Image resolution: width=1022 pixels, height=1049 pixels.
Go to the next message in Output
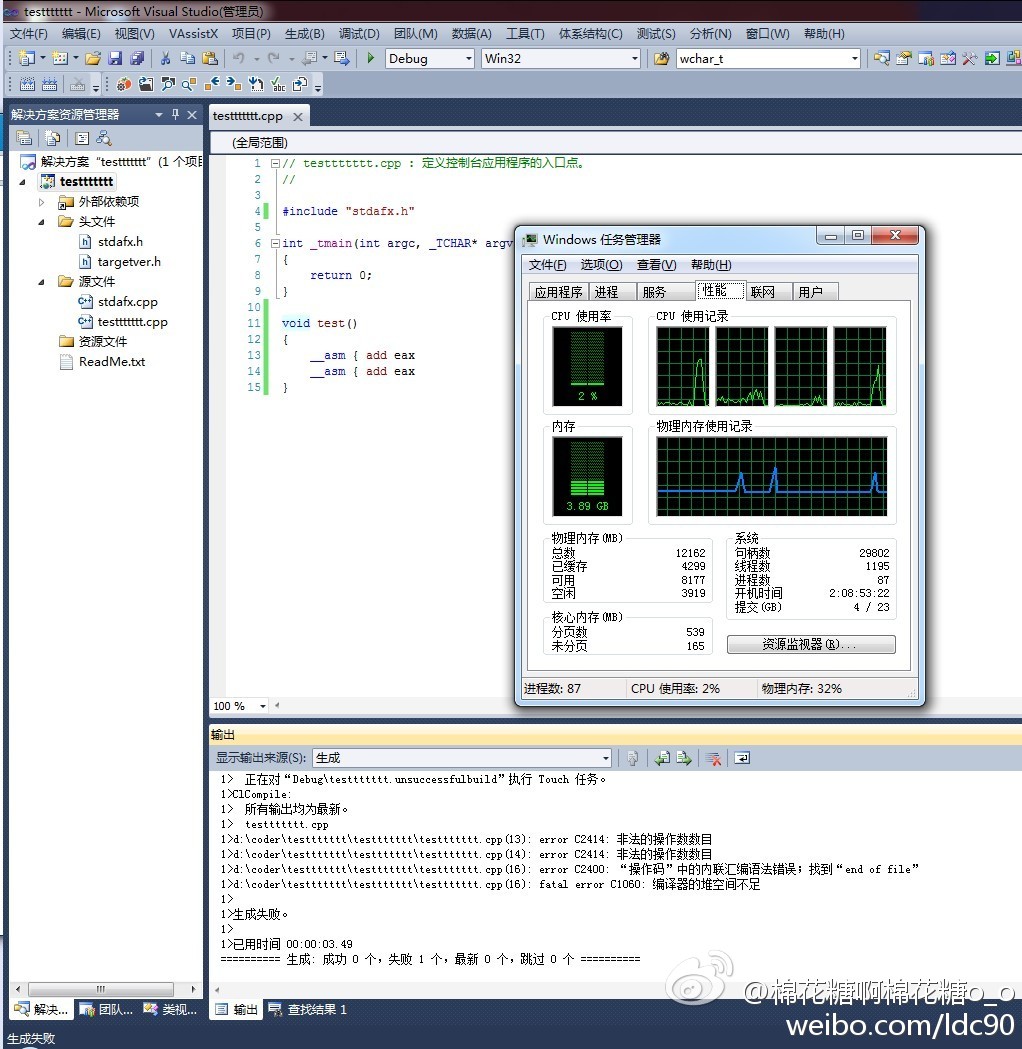click(684, 758)
